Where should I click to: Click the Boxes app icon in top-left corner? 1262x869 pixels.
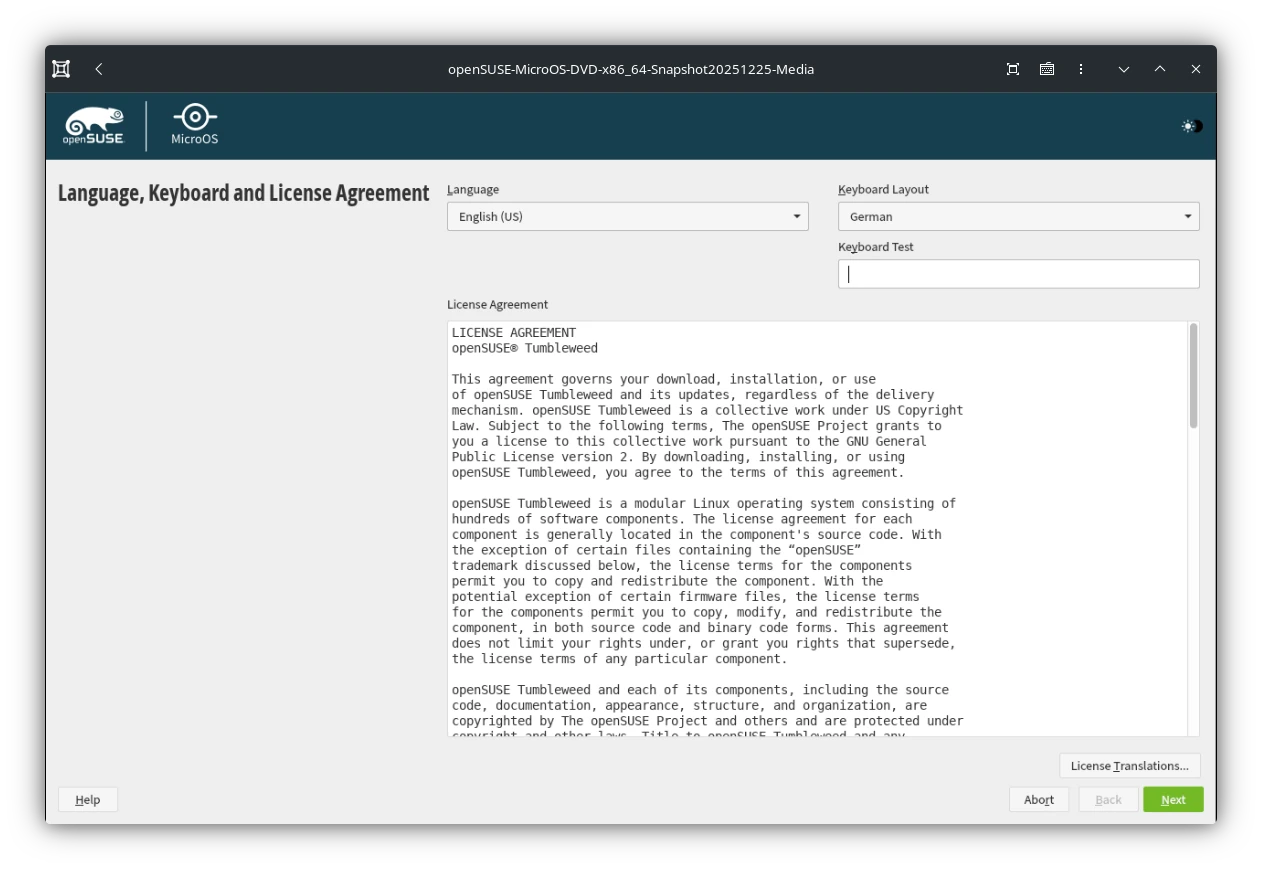[61, 68]
